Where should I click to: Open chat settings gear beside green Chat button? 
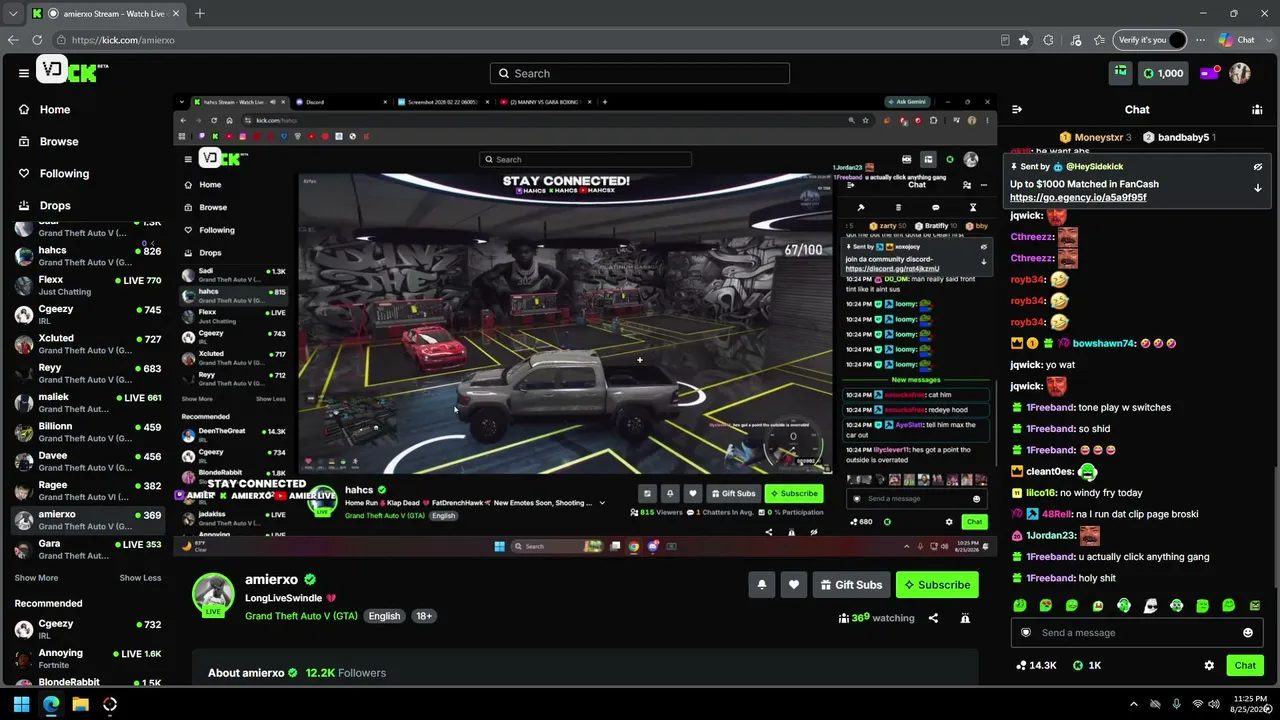[x=1209, y=666]
